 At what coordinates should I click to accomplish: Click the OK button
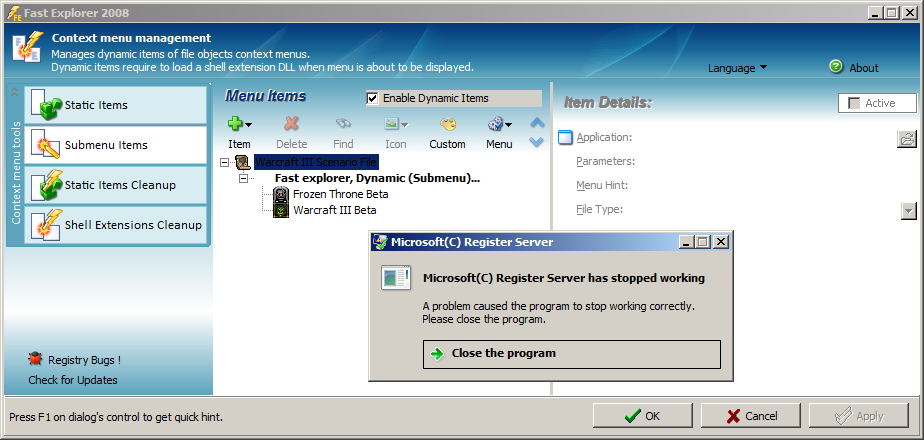(642, 416)
